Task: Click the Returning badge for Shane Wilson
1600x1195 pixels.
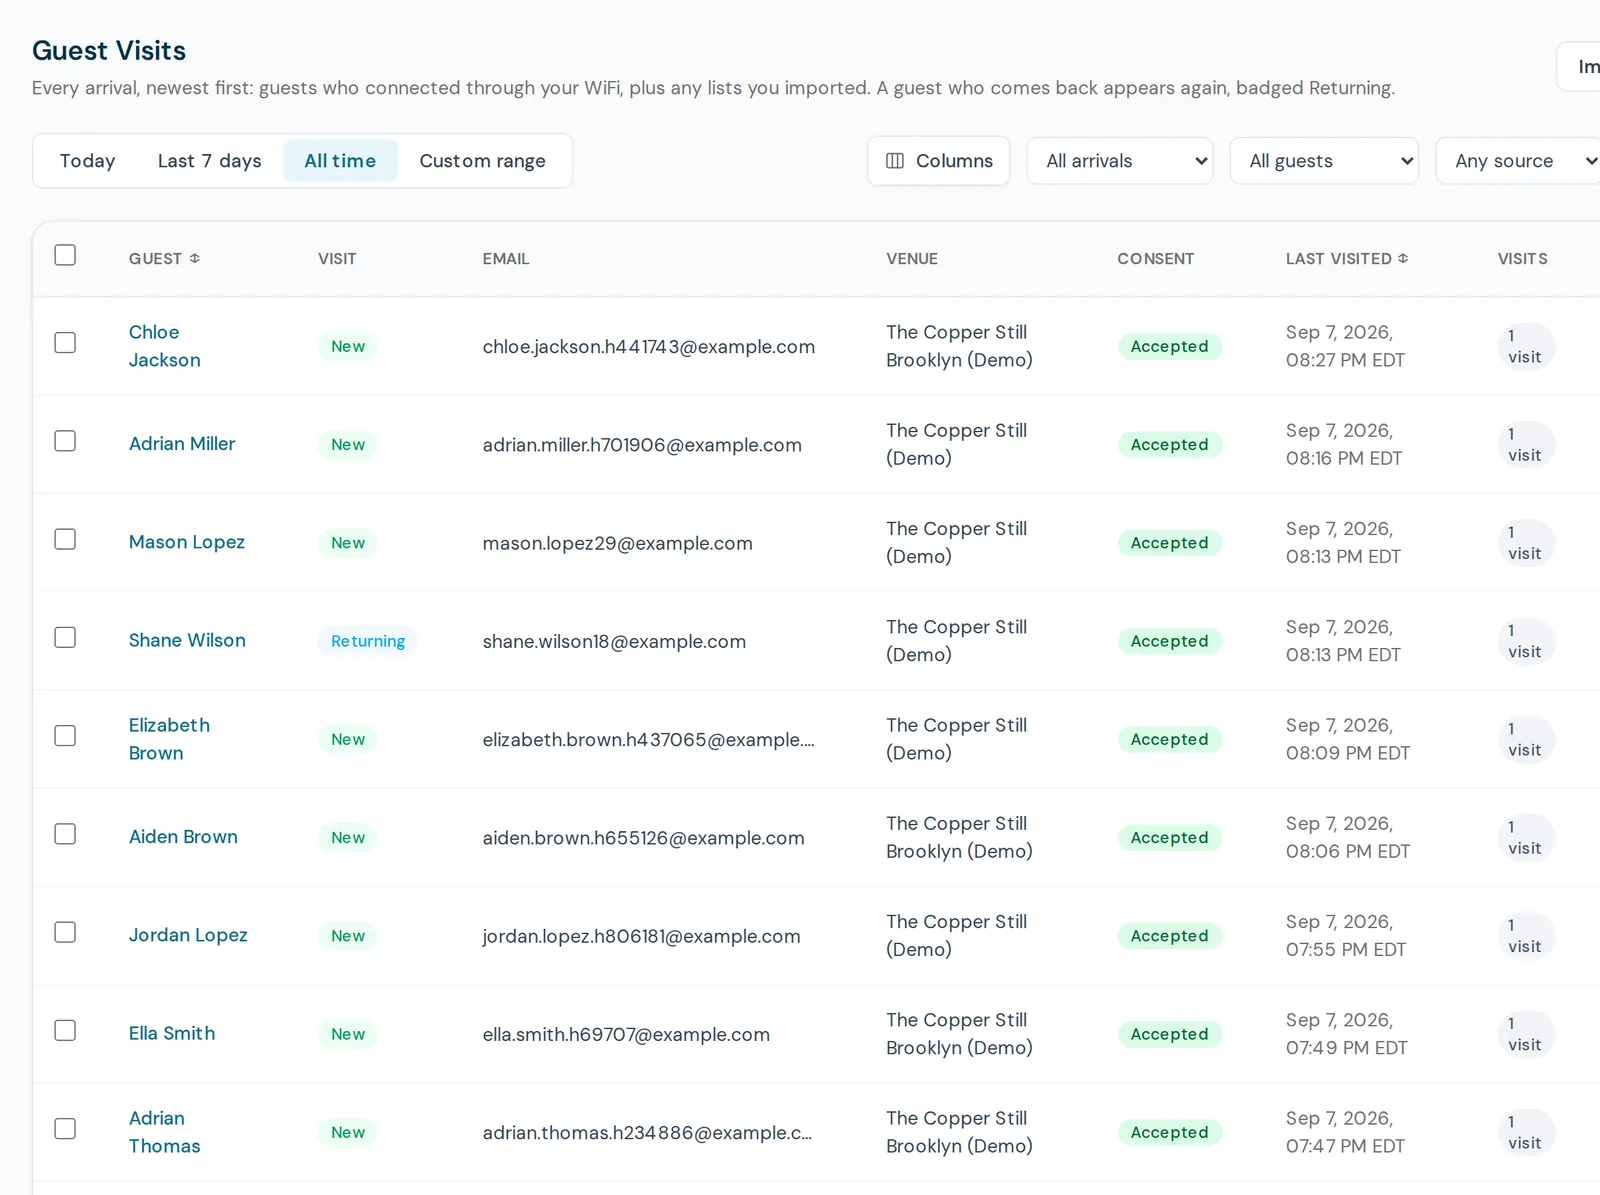Action: click(x=368, y=641)
